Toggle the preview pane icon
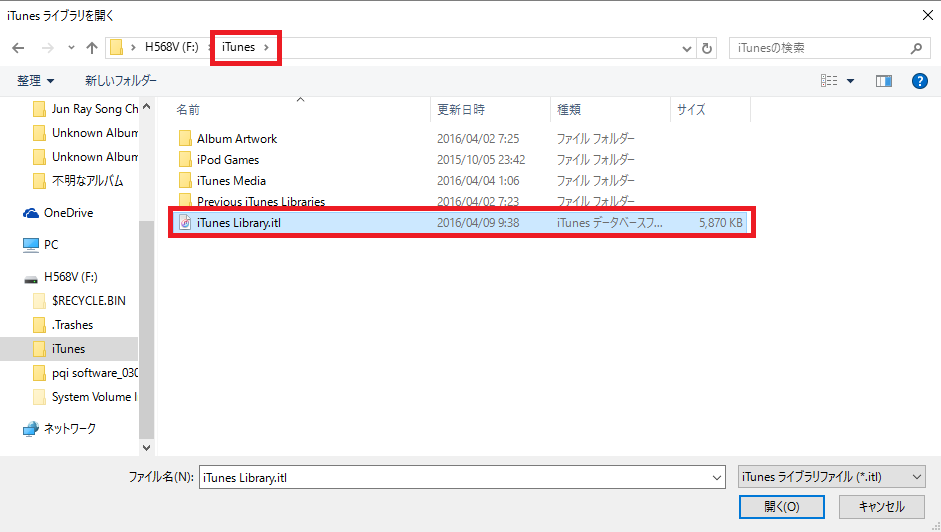Screen dimensions: 941x532 (x=883, y=81)
